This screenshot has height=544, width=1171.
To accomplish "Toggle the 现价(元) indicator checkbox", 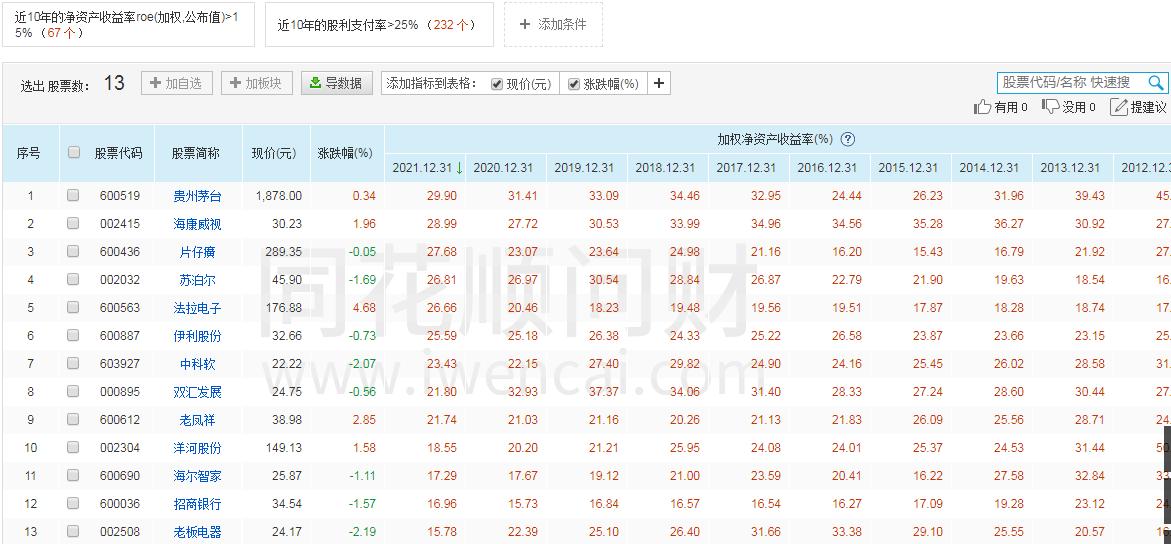I will (x=497, y=84).
